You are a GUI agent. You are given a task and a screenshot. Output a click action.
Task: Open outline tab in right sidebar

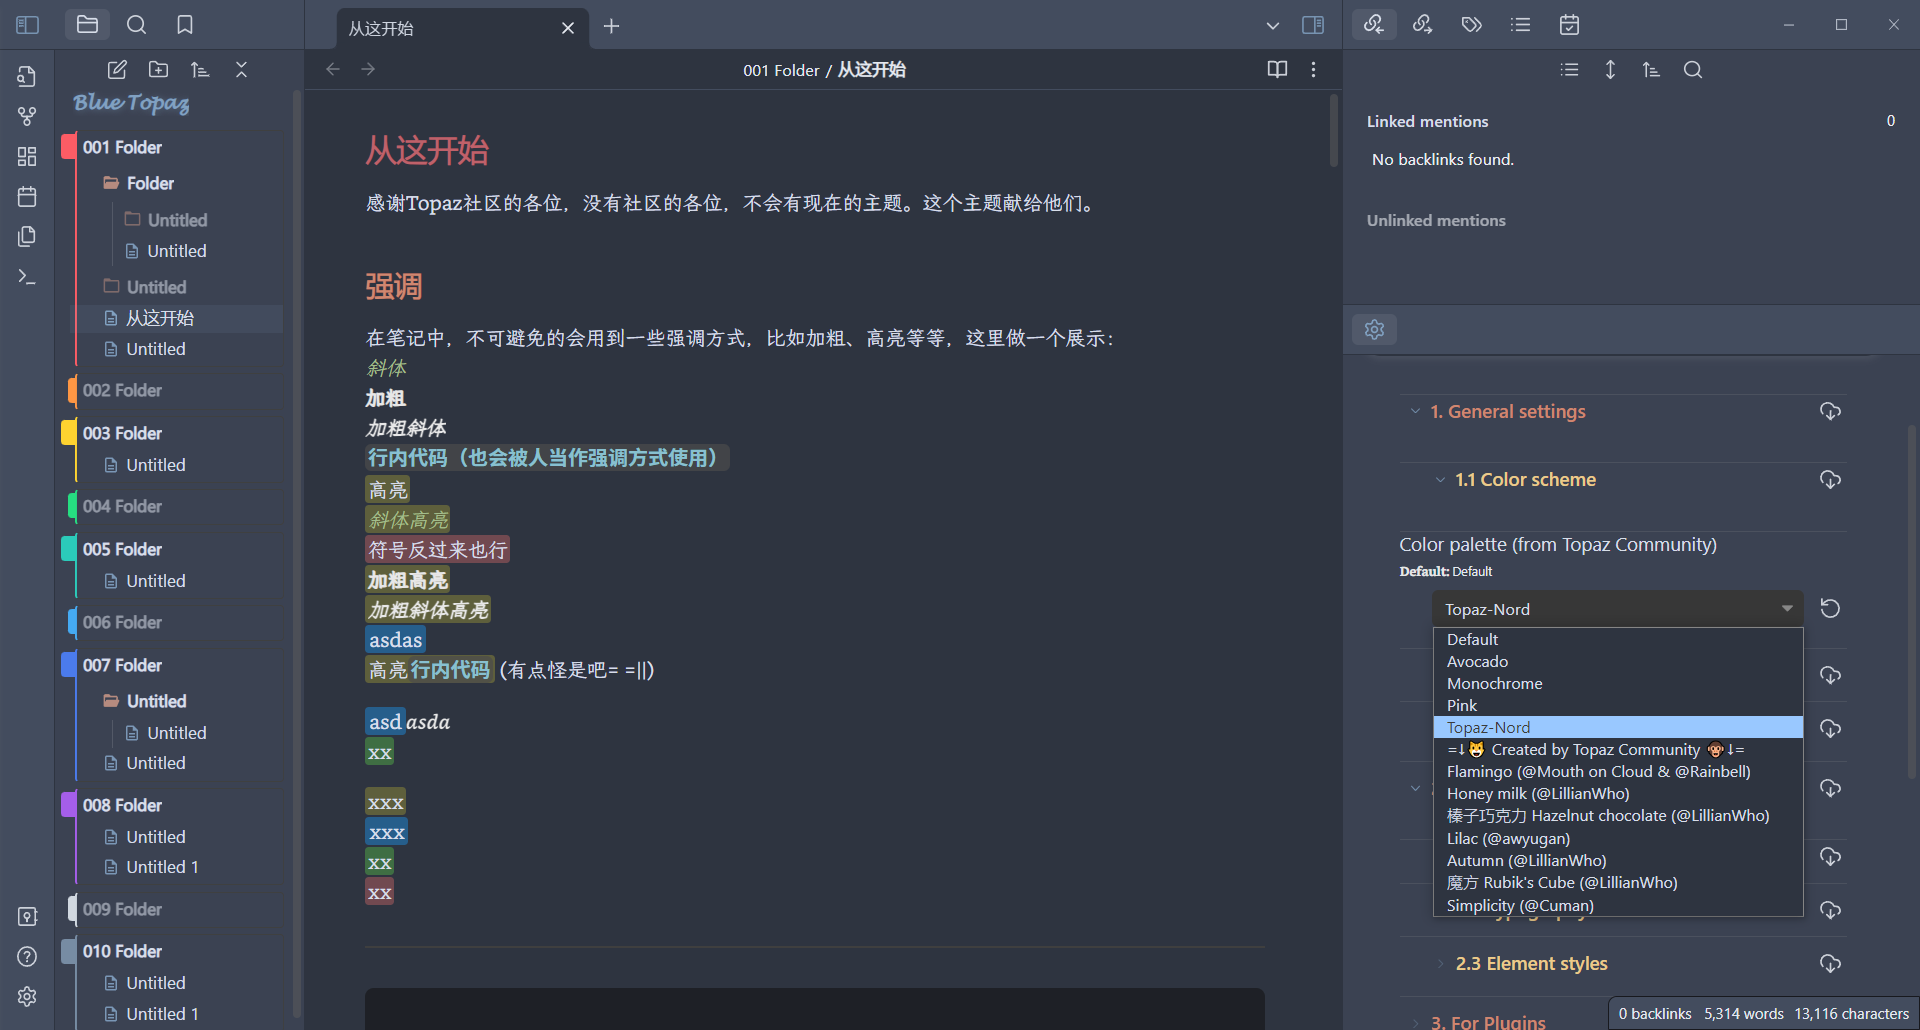(1520, 25)
